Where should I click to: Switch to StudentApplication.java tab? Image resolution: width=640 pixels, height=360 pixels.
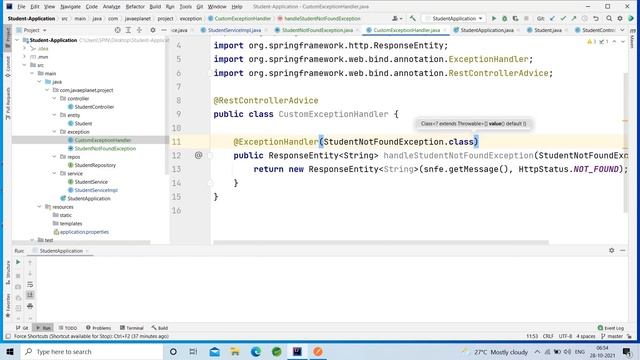pos(487,30)
